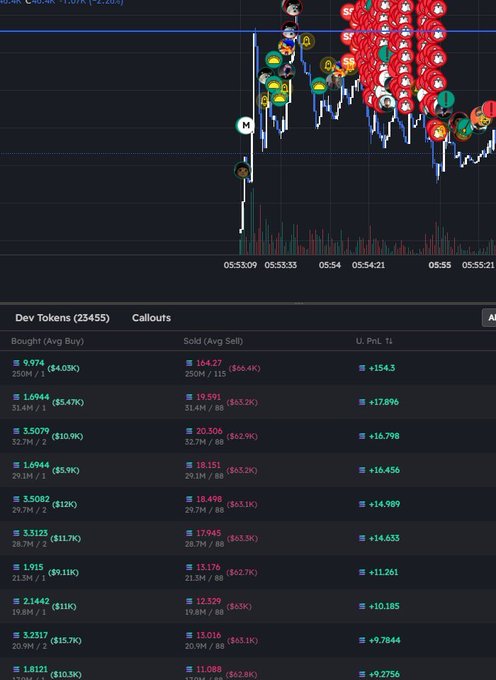Select the sold value 17.945 cell

(209, 533)
